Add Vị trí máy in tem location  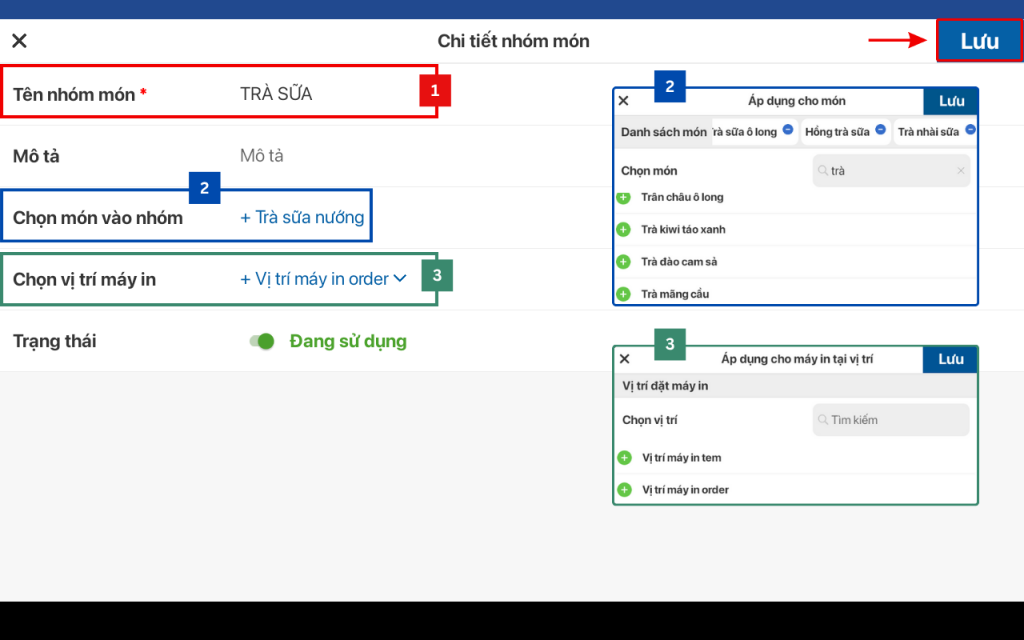pos(624,458)
